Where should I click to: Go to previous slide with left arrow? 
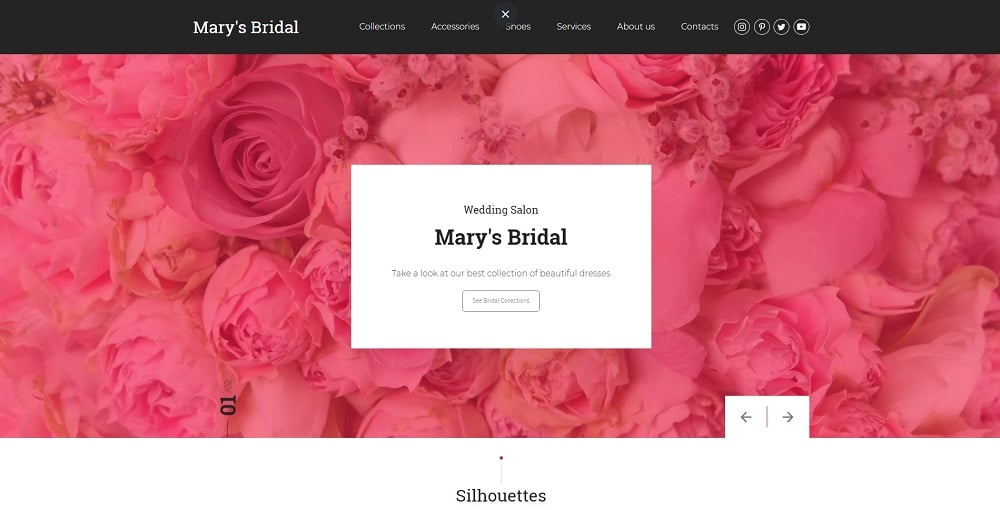(x=746, y=417)
